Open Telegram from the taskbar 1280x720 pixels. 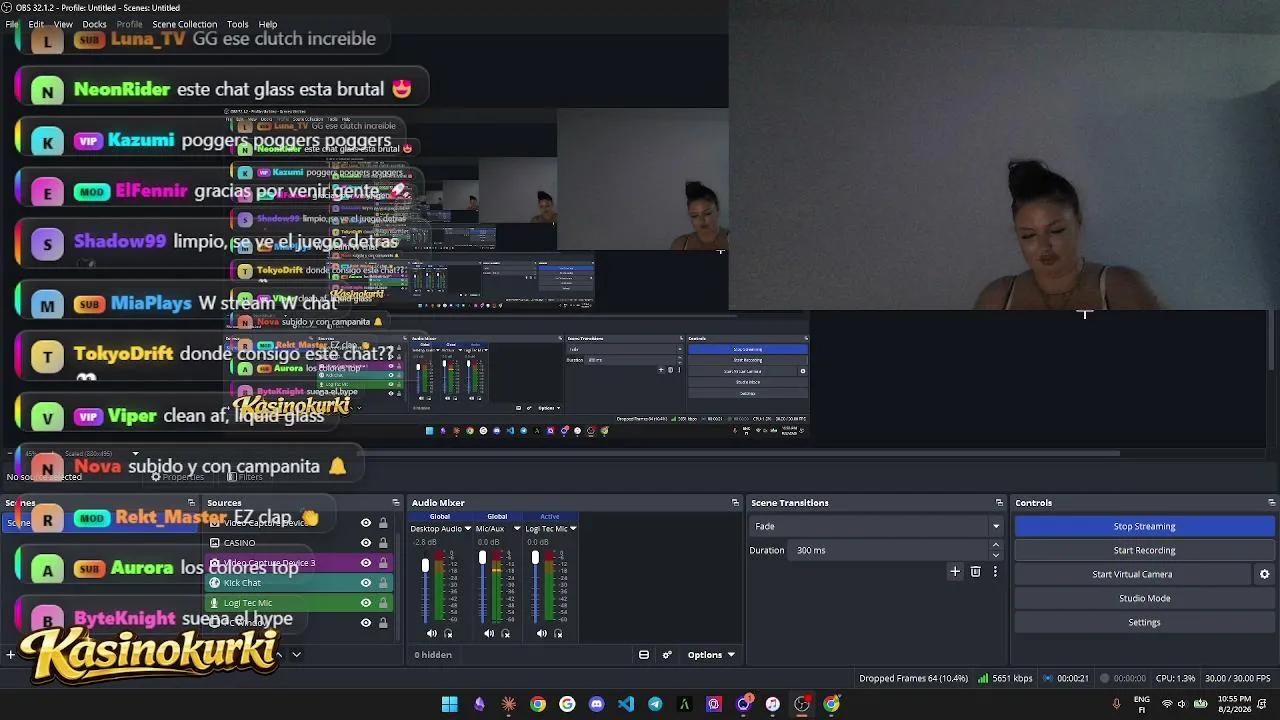pyautogui.click(x=655, y=704)
